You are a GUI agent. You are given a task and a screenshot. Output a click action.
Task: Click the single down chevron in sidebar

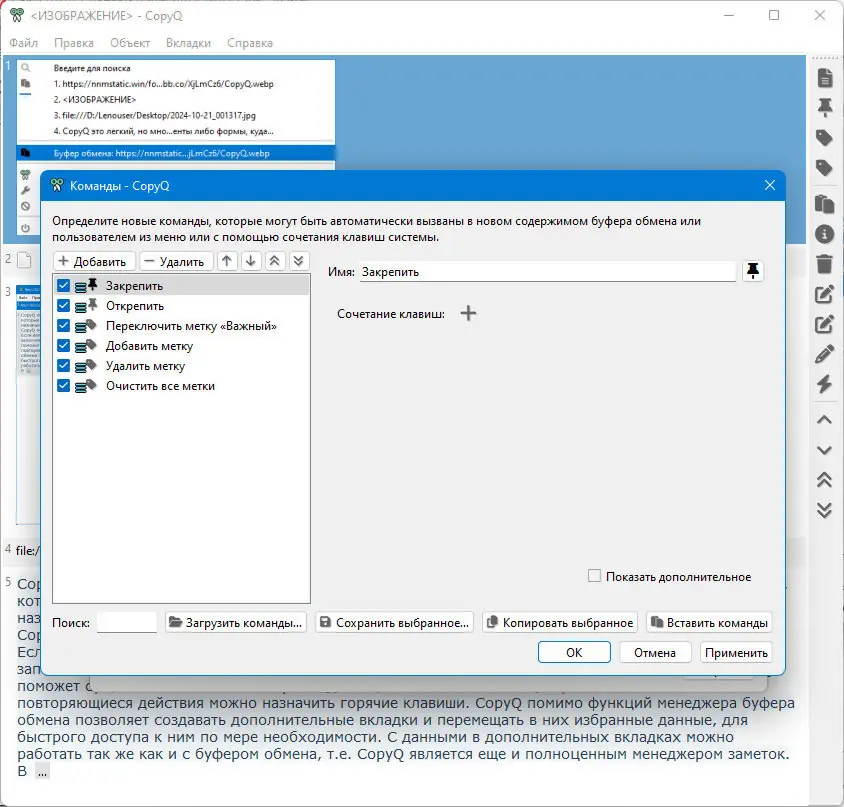(825, 450)
